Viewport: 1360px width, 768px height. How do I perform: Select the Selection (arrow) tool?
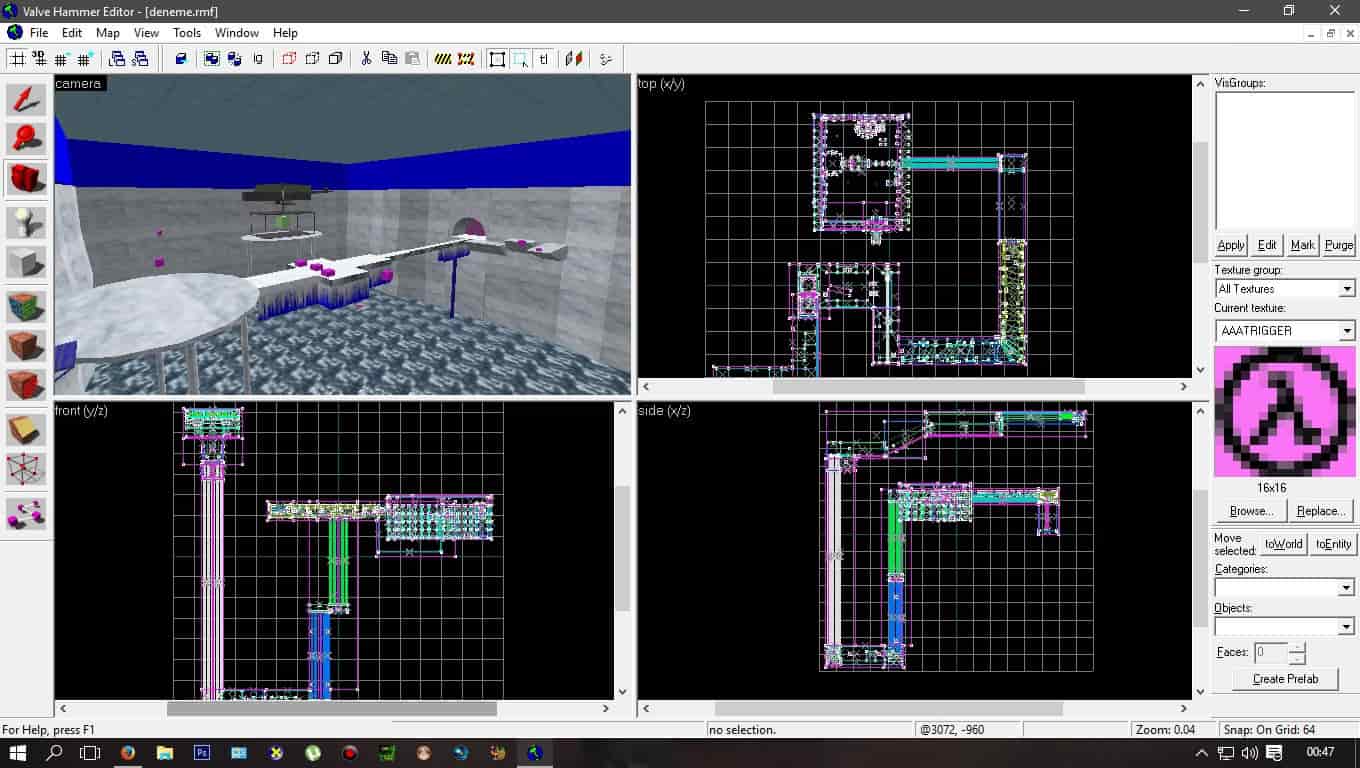point(26,99)
